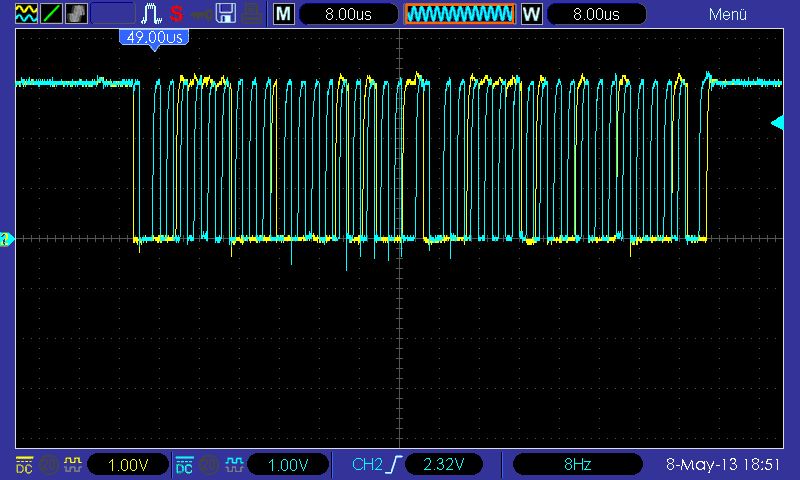Click the W window timebase button
This screenshot has width=800, height=480.
531,14
